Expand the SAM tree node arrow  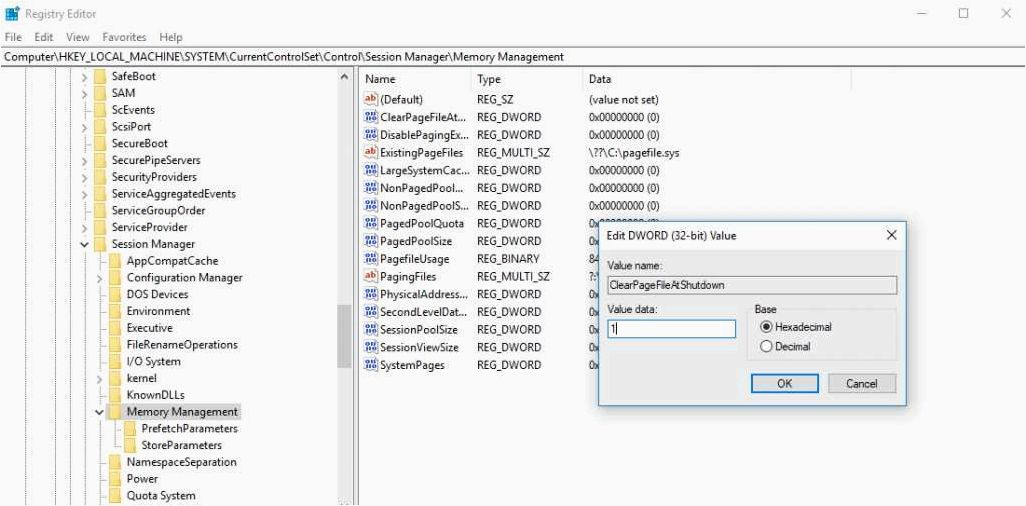84,94
